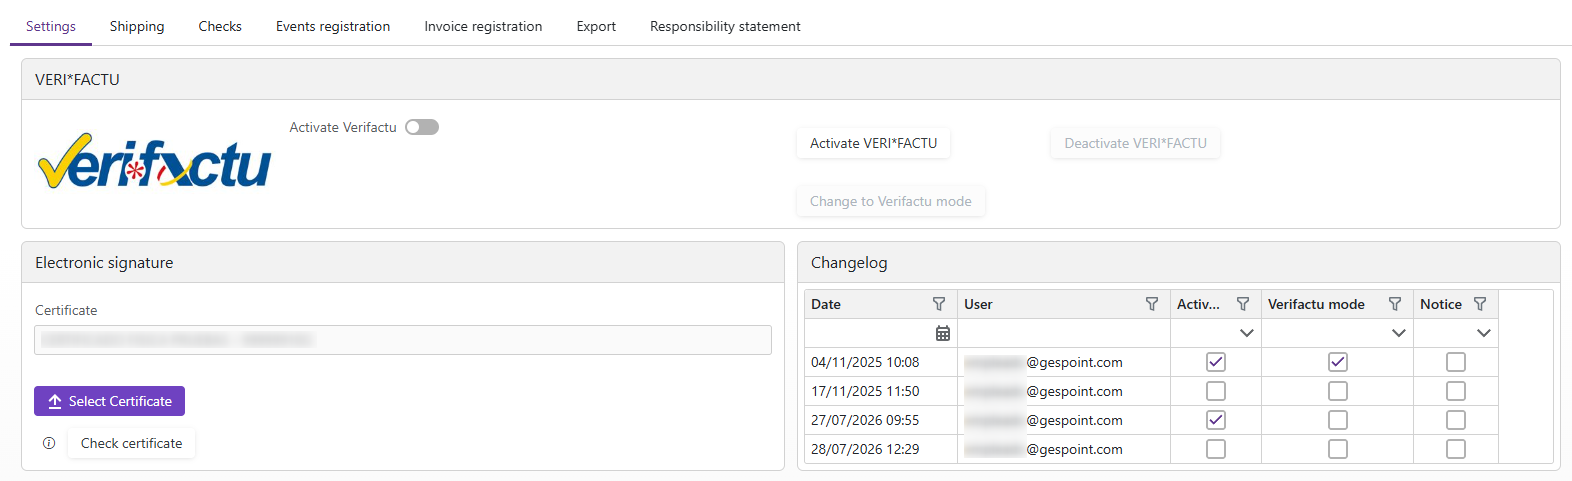Sort by the Activ... column header
Image resolution: width=1572 pixels, height=481 pixels.
[x=1198, y=304]
